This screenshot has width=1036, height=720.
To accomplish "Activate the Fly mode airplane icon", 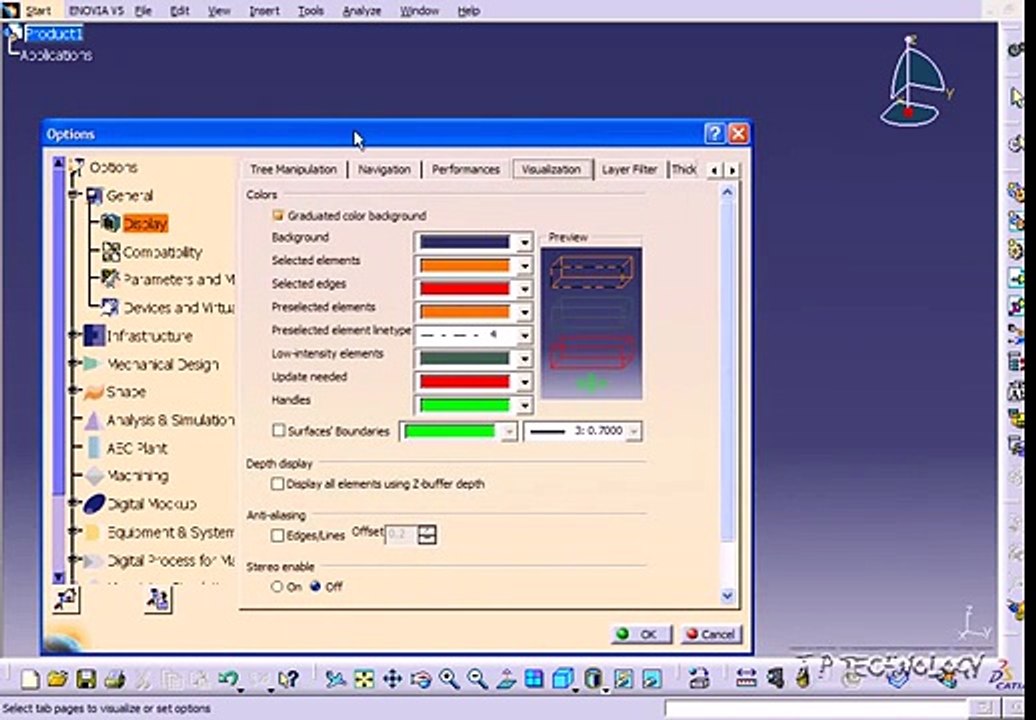I will point(336,679).
